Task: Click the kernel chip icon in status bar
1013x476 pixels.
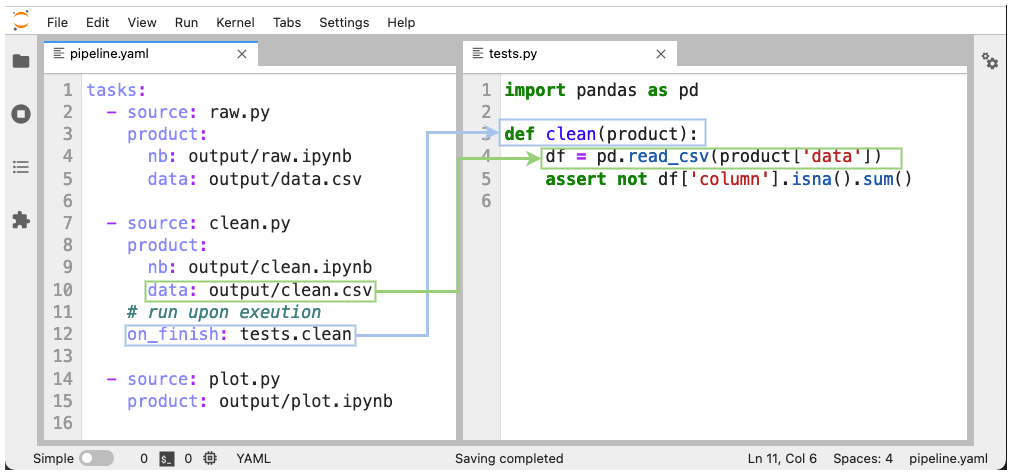Action: pyautogui.click(x=209, y=459)
